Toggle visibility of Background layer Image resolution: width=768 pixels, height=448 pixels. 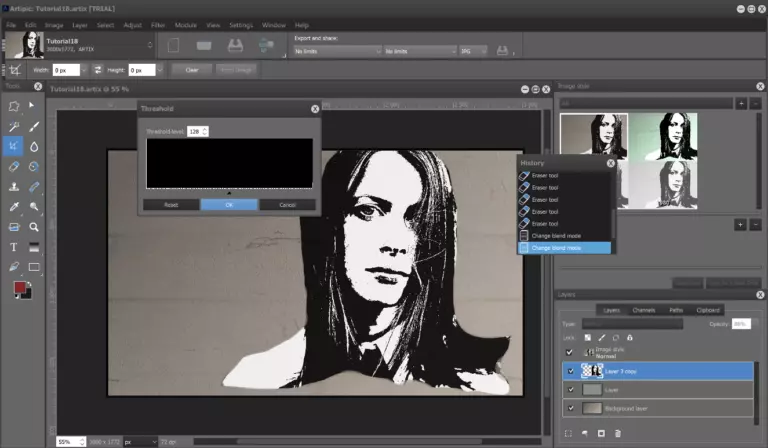tap(570, 408)
